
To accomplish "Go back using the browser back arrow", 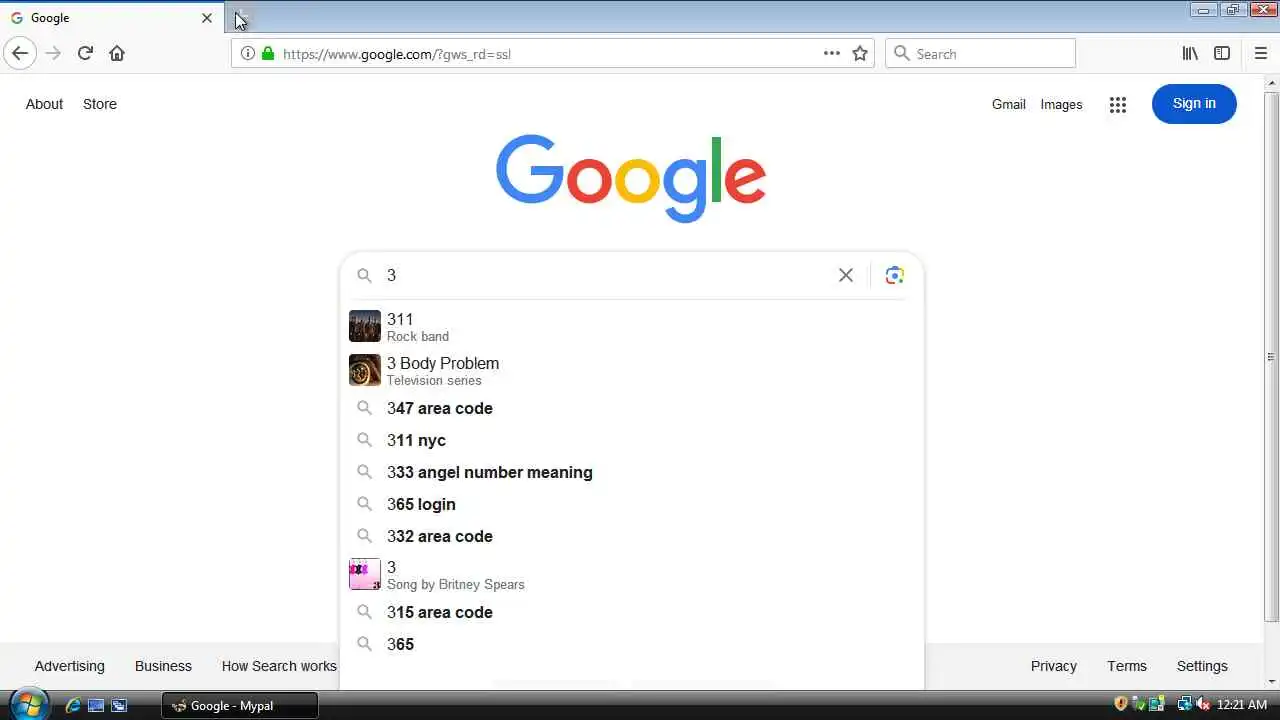I will [x=20, y=53].
